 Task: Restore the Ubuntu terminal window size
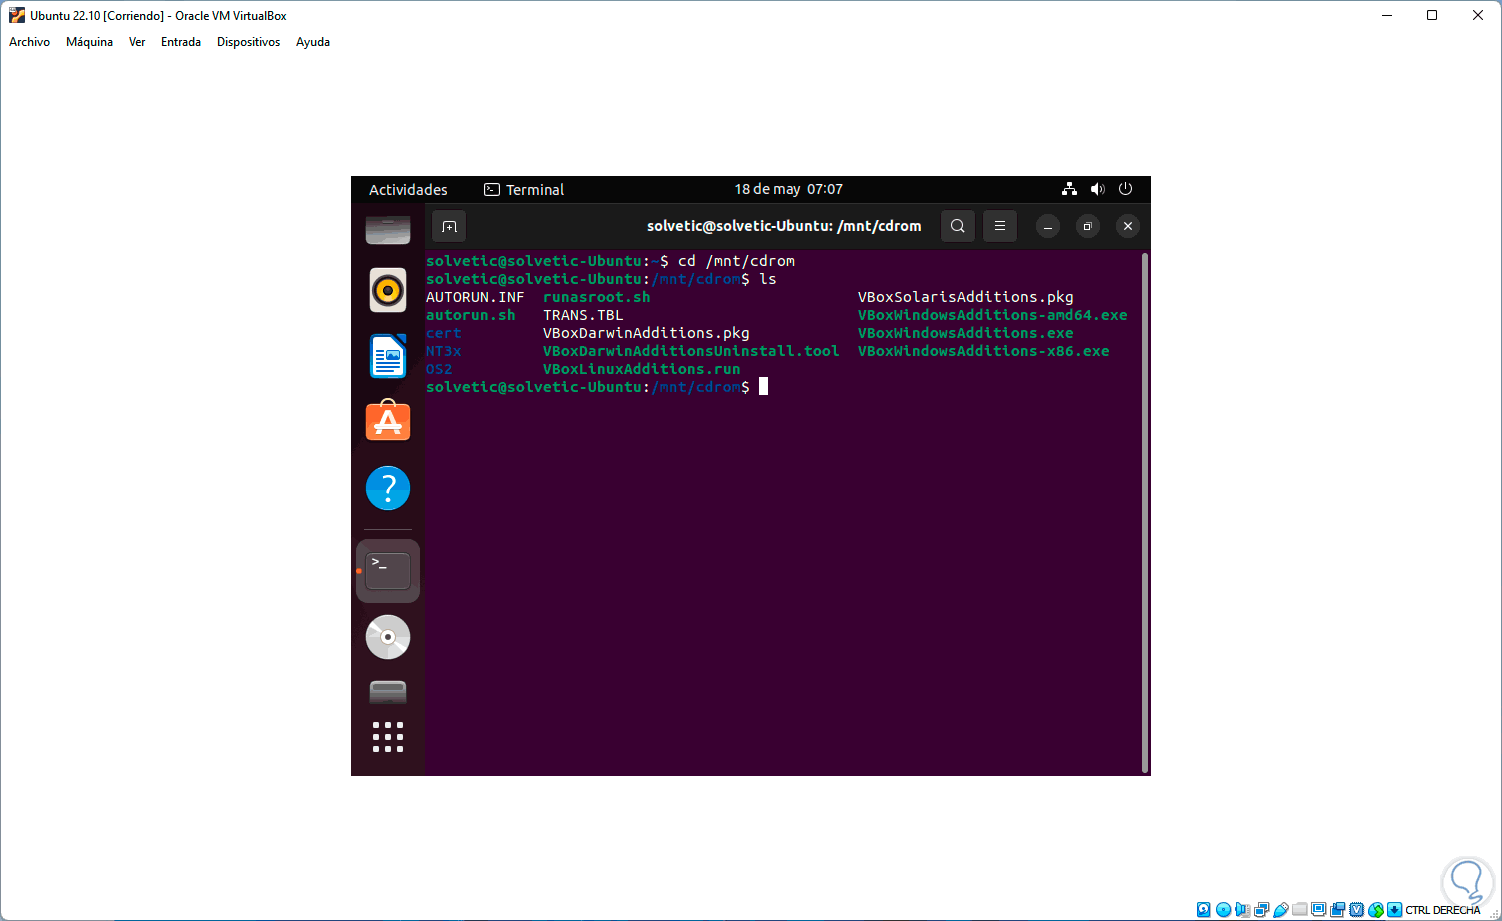(x=1088, y=226)
